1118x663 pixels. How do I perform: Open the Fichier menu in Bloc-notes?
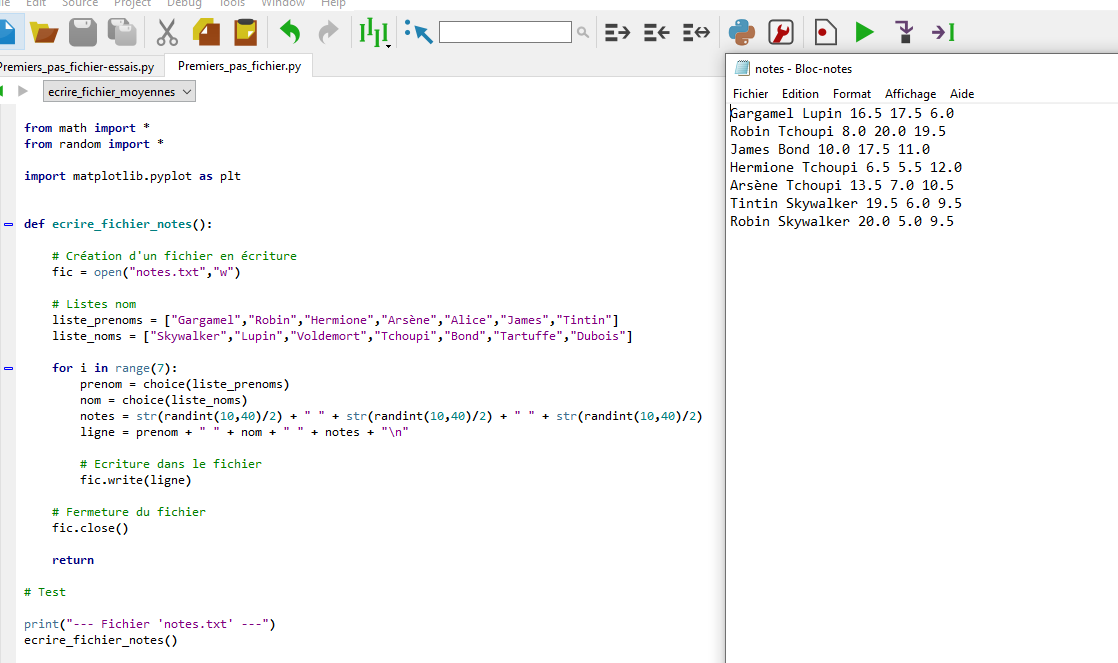(750, 94)
